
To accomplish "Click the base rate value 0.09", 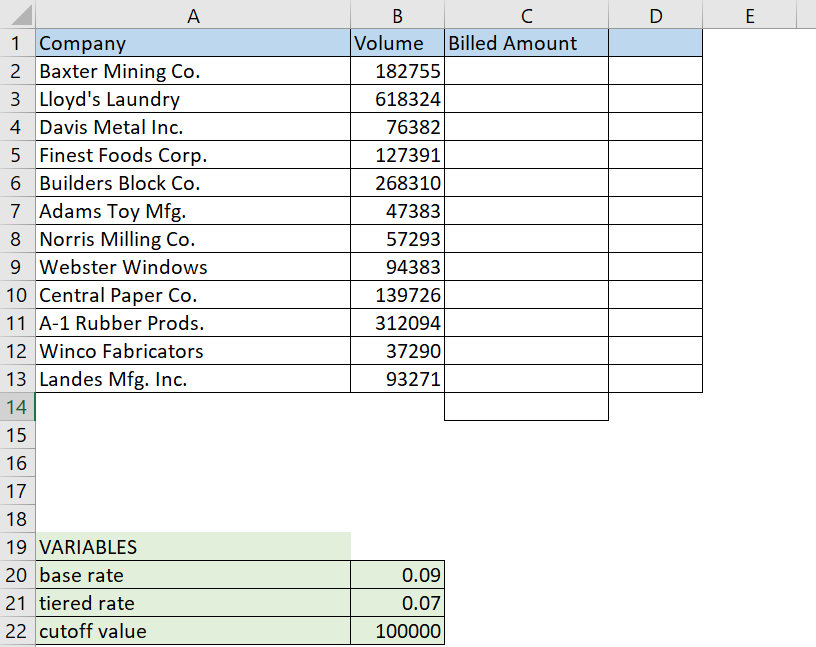I will tap(397, 575).
